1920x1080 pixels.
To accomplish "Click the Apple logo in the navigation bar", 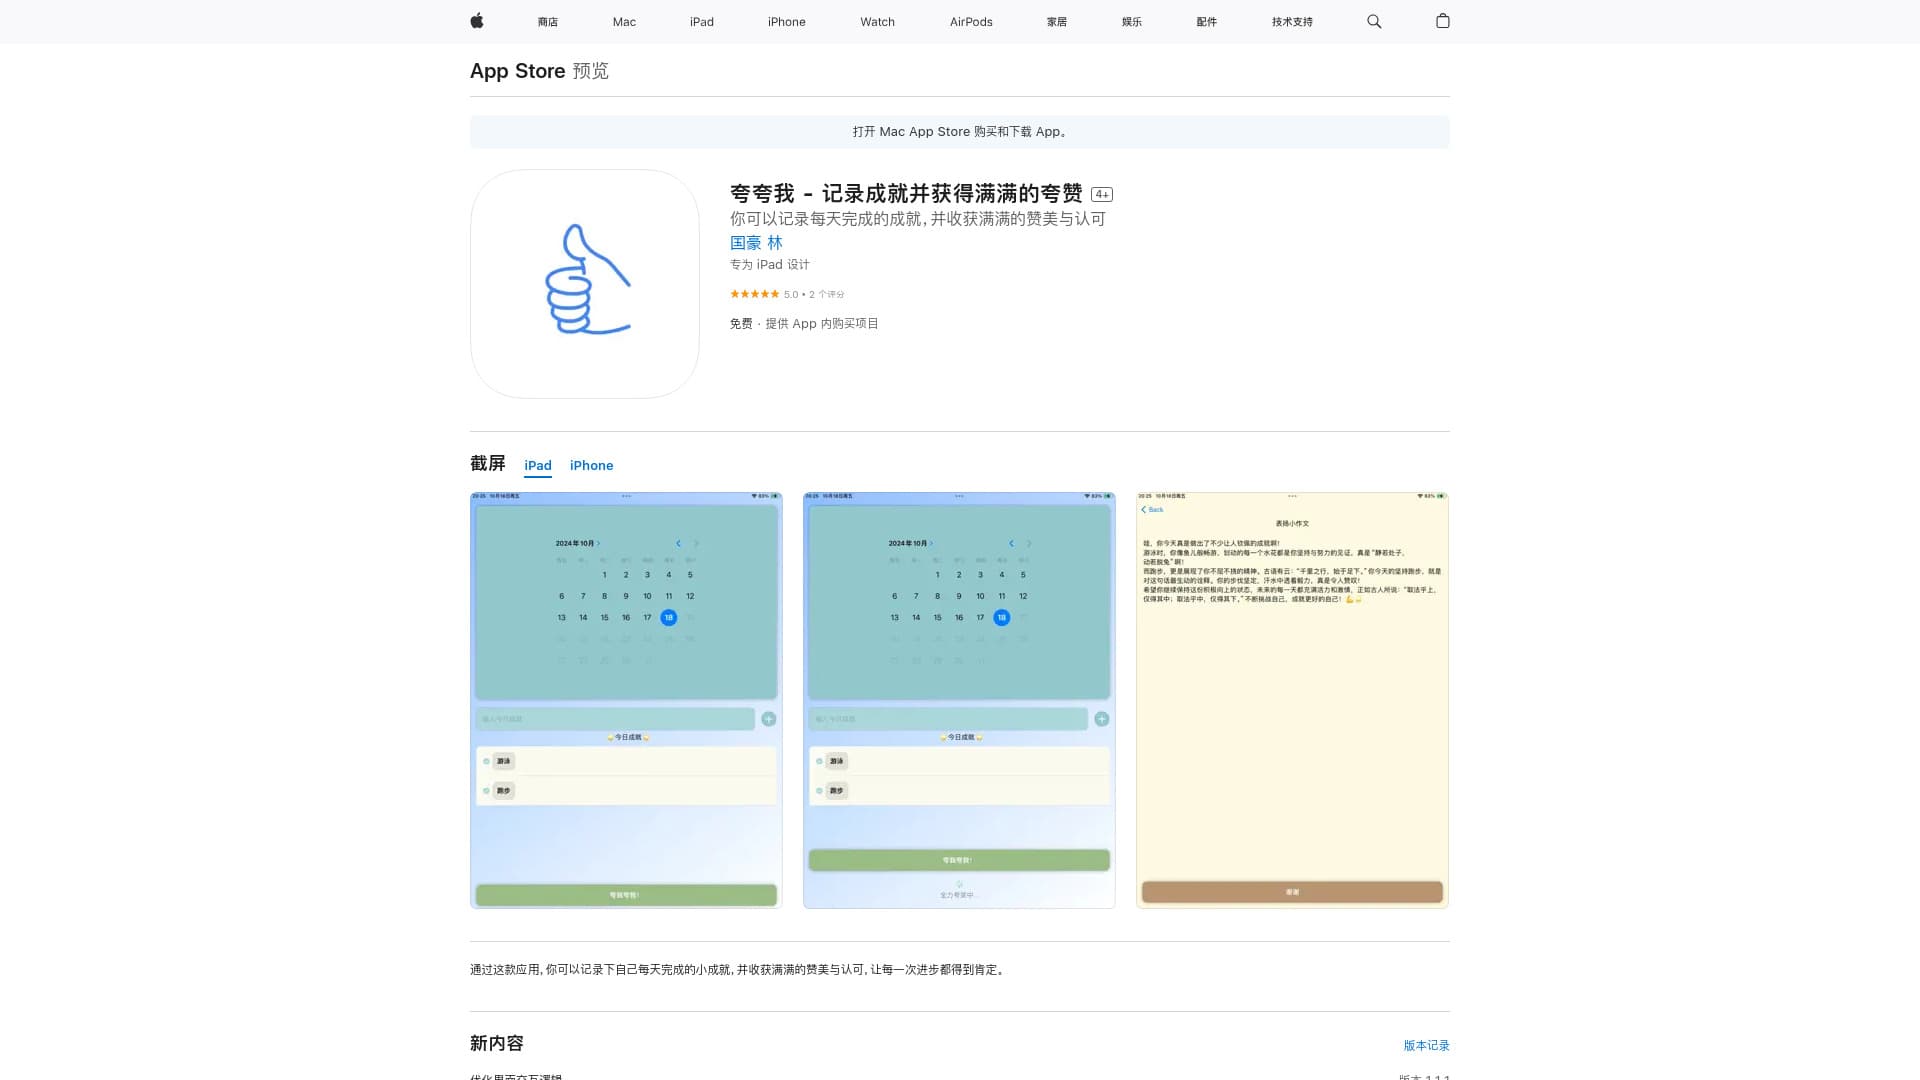I will pos(477,21).
